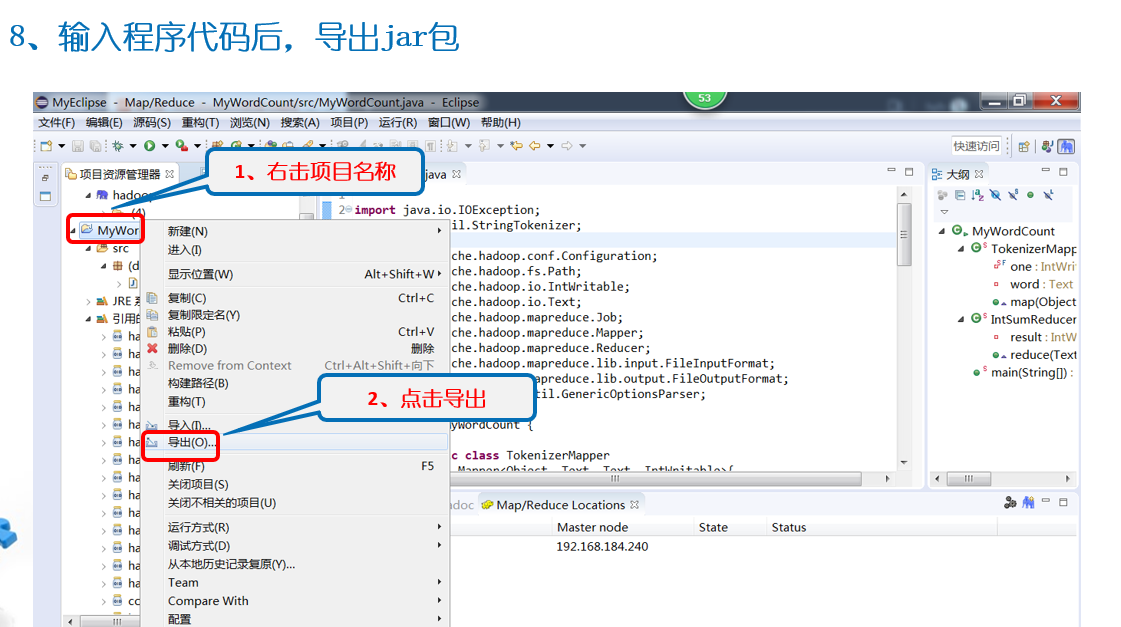Click the Next Annotation toolbar icon
The image size is (1121, 627).
452,146
